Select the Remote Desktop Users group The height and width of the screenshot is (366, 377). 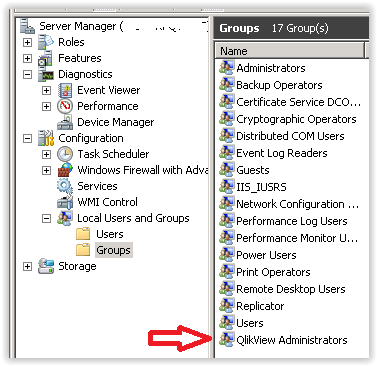pos(291,289)
